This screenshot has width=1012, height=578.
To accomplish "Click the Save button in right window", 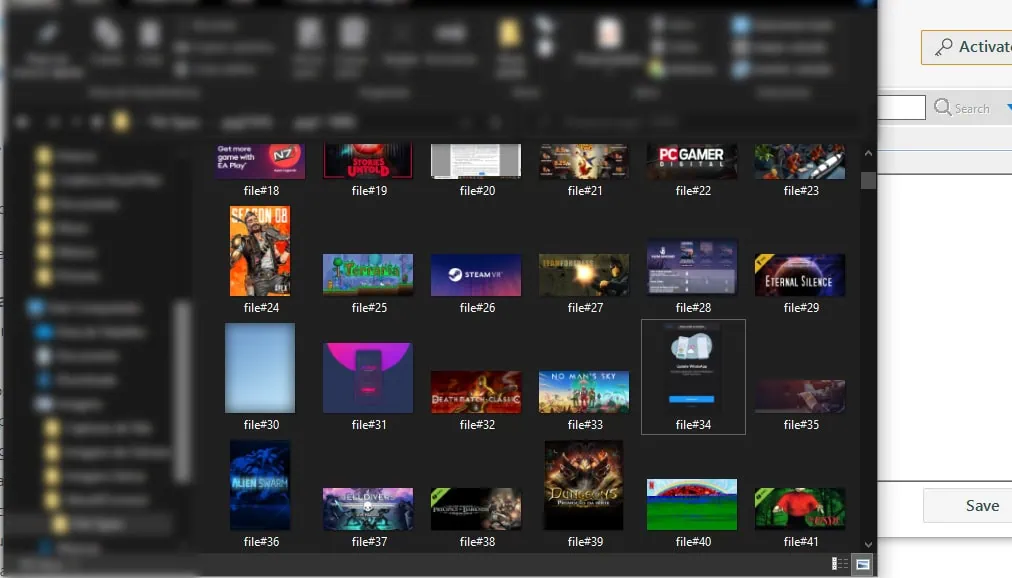I will pos(967,506).
